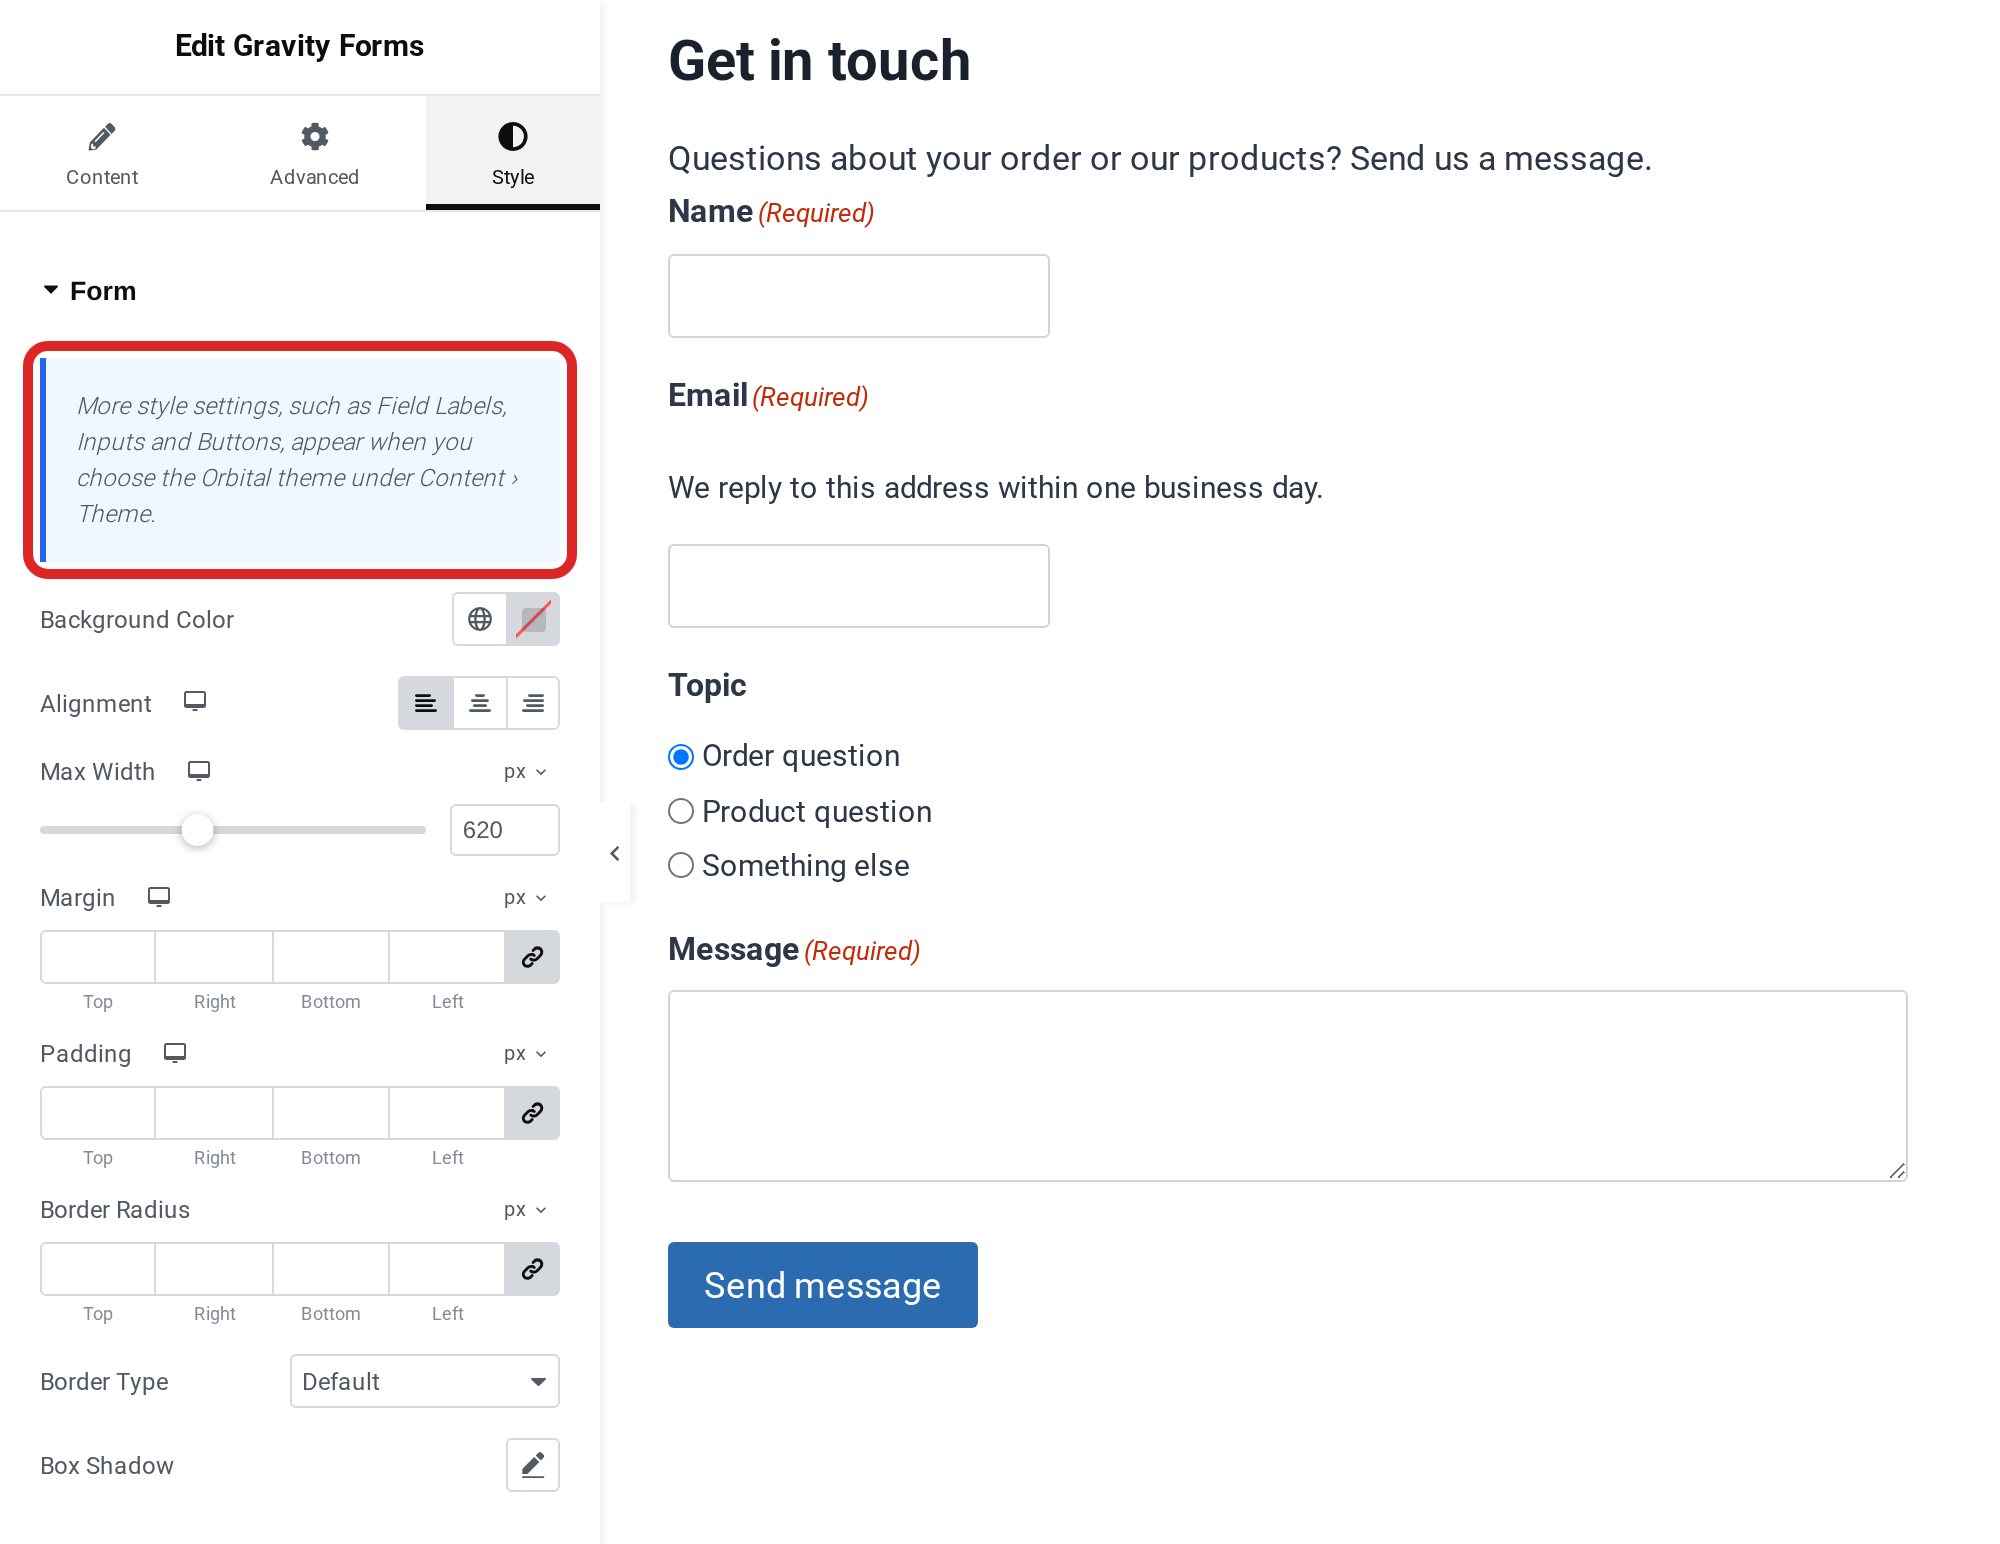Open the Background Color swatch picker
Screen dimensions: 2000x1544
pyautogui.click(x=533, y=619)
